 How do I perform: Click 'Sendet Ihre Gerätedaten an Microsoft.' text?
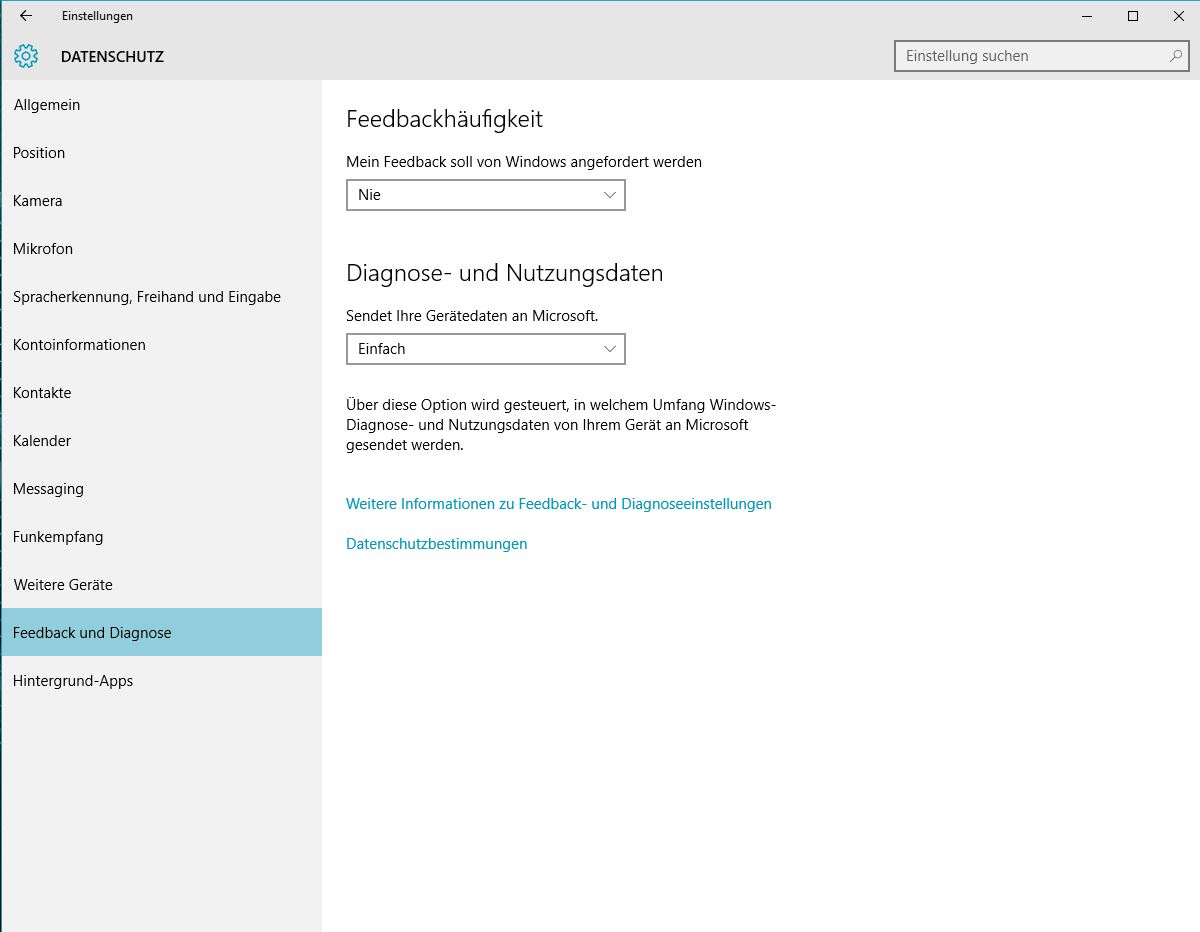pos(472,316)
